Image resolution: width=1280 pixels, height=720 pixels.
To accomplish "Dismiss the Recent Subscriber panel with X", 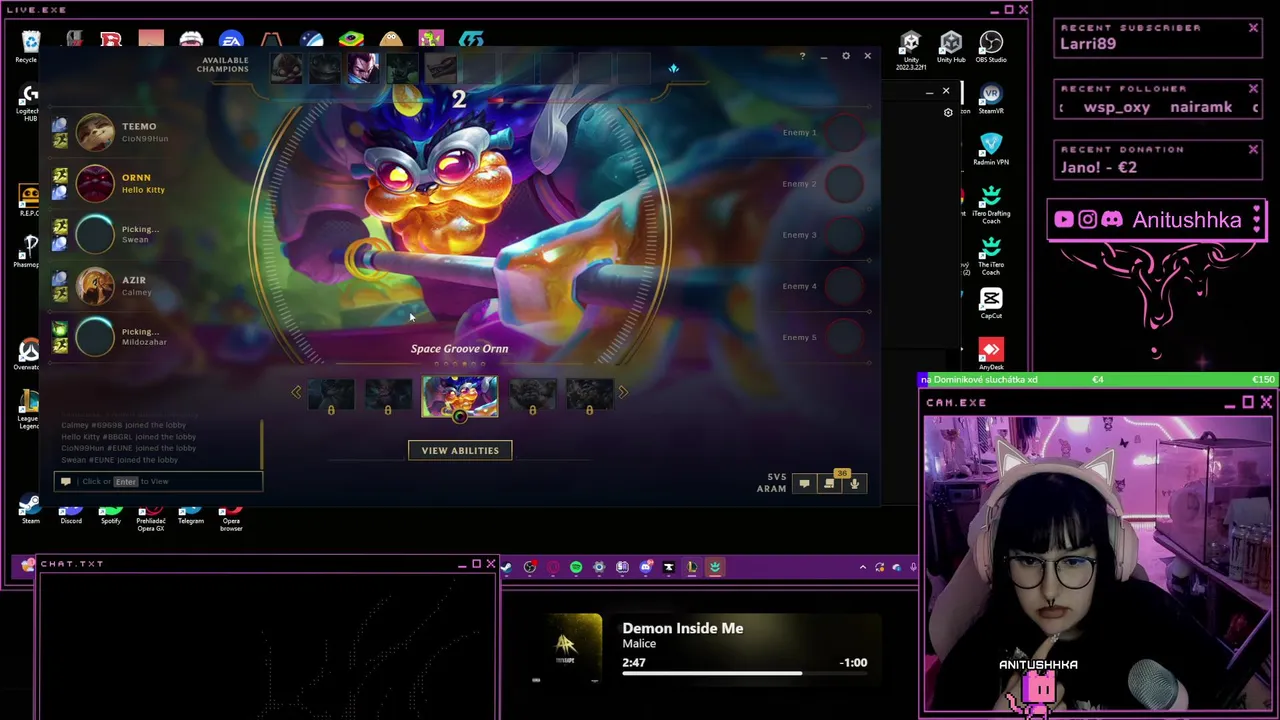I will 1253,28.
